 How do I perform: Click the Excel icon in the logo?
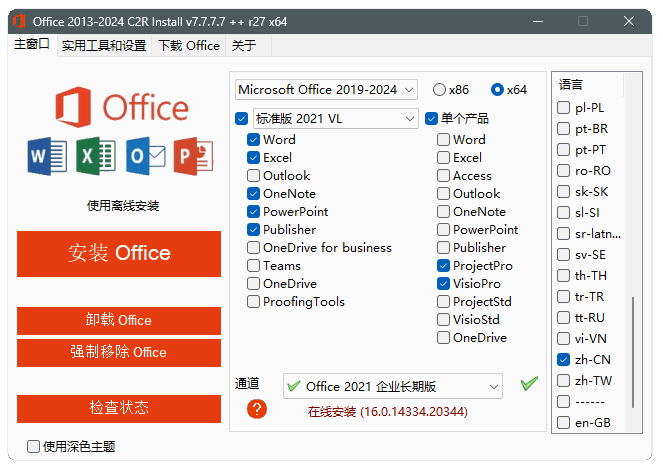(96, 156)
